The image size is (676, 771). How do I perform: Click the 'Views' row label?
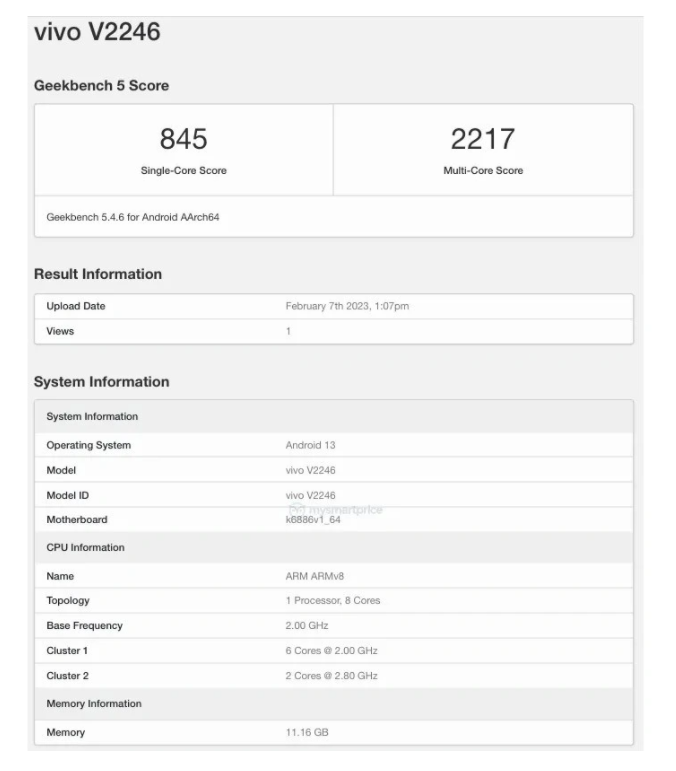point(60,331)
